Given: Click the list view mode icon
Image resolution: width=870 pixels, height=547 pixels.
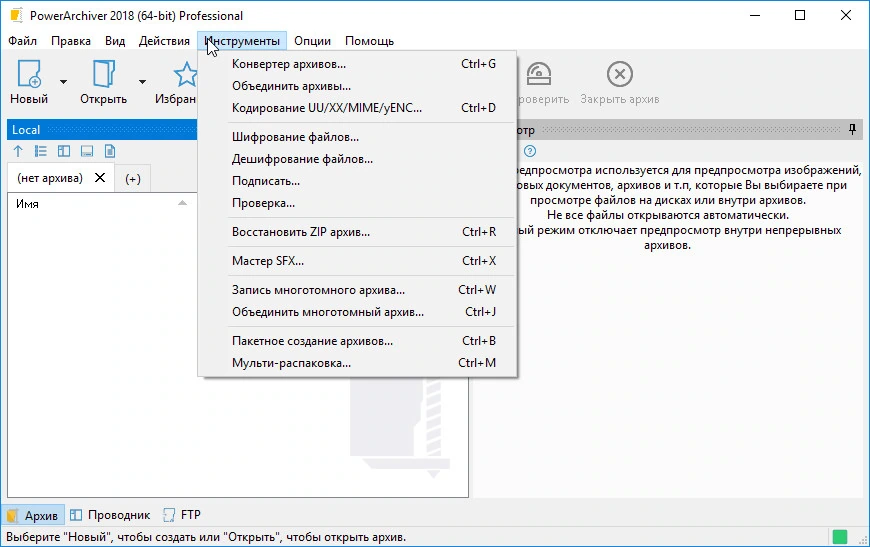Looking at the screenshot, I should click(x=41, y=151).
